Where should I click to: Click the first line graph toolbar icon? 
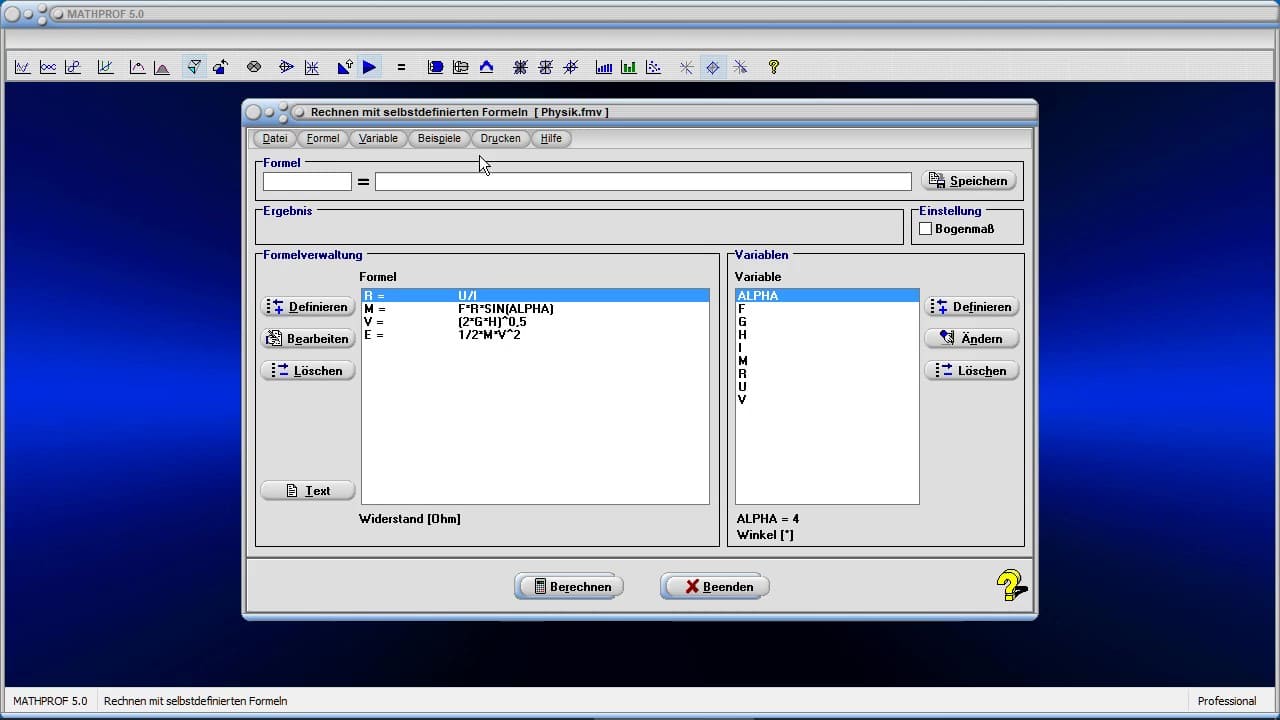tap(22, 68)
